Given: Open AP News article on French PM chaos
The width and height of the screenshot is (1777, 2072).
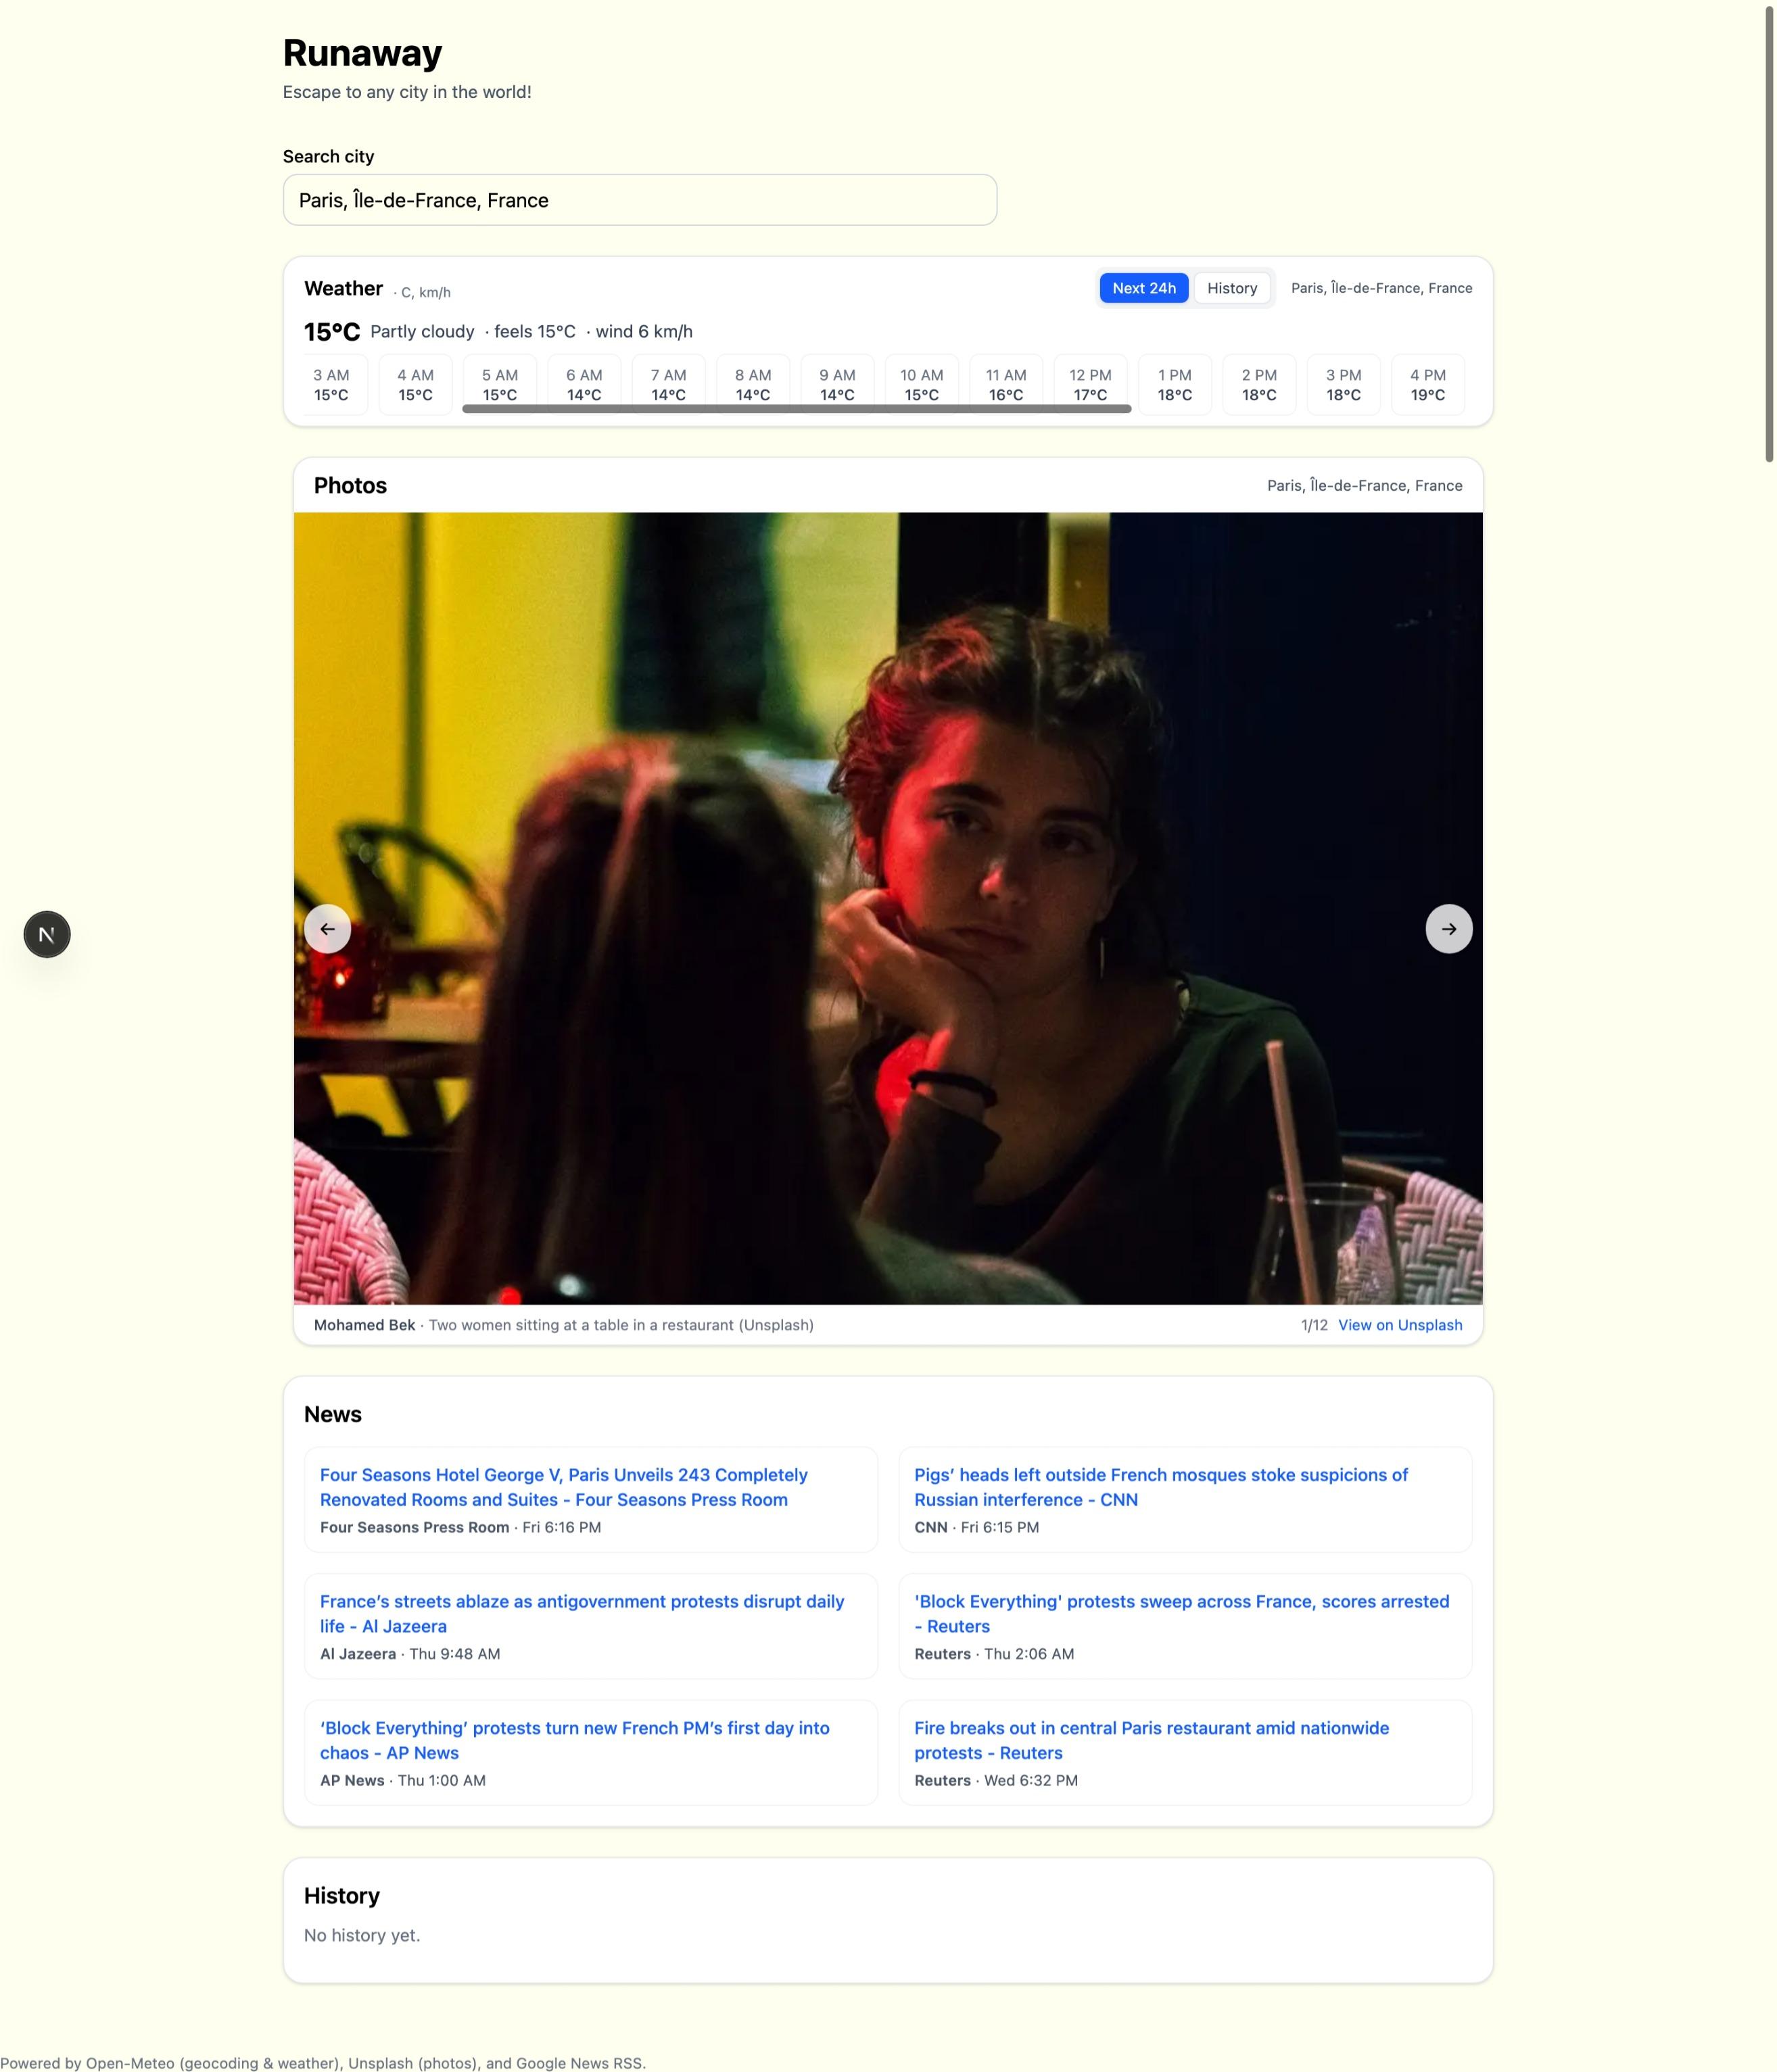Looking at the screenshot, I should click(574, 1740).
